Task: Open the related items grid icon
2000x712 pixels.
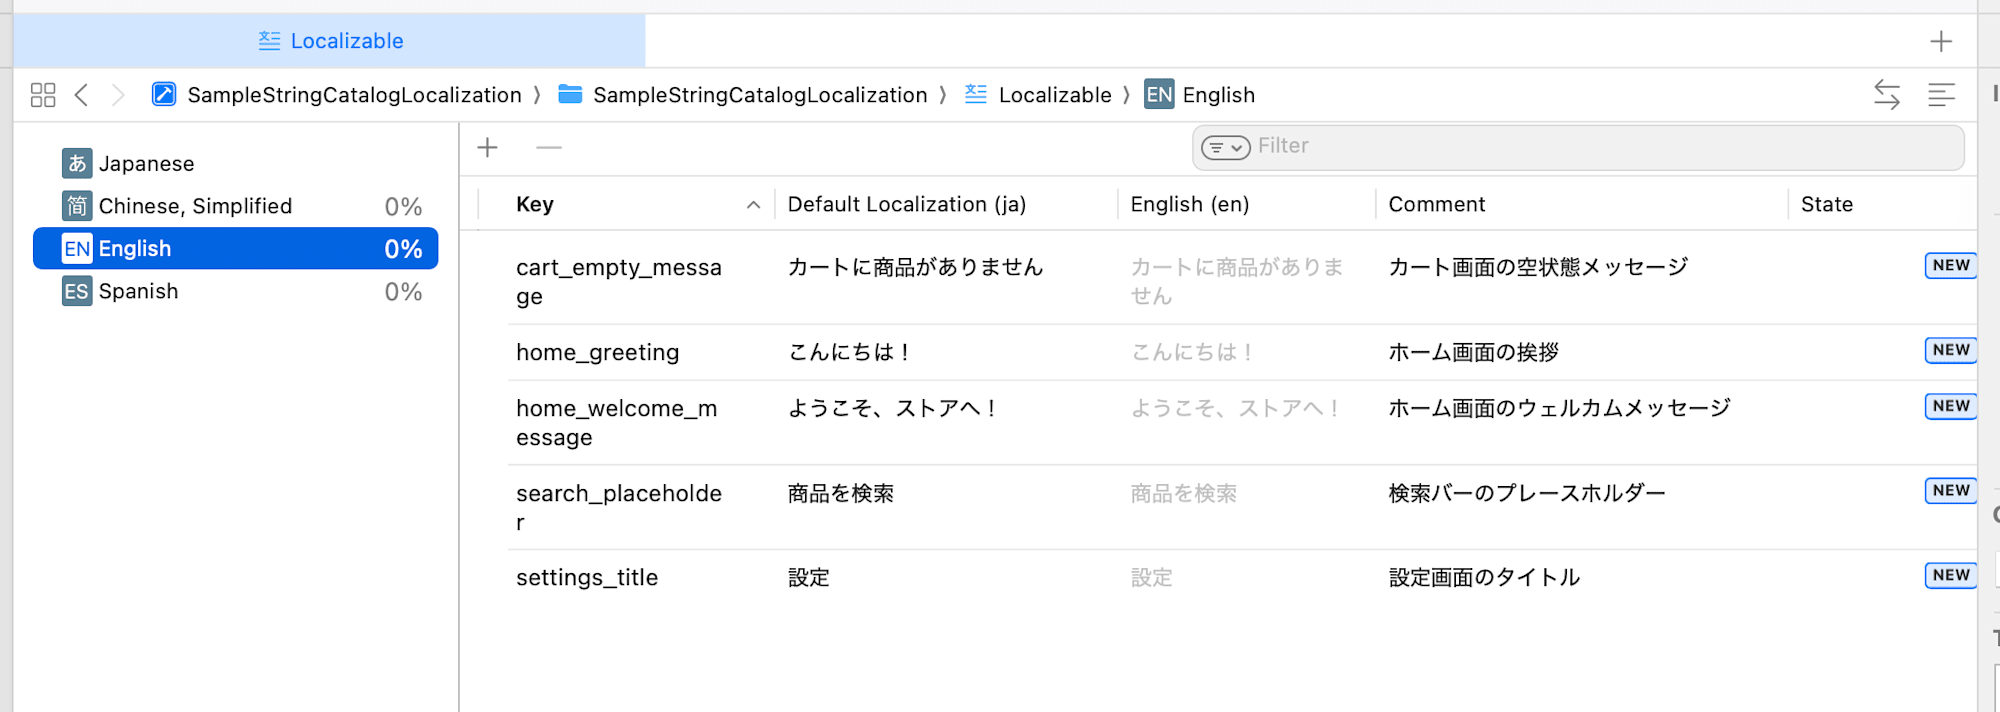Action: pyautogui.click(x=43, y=95)
